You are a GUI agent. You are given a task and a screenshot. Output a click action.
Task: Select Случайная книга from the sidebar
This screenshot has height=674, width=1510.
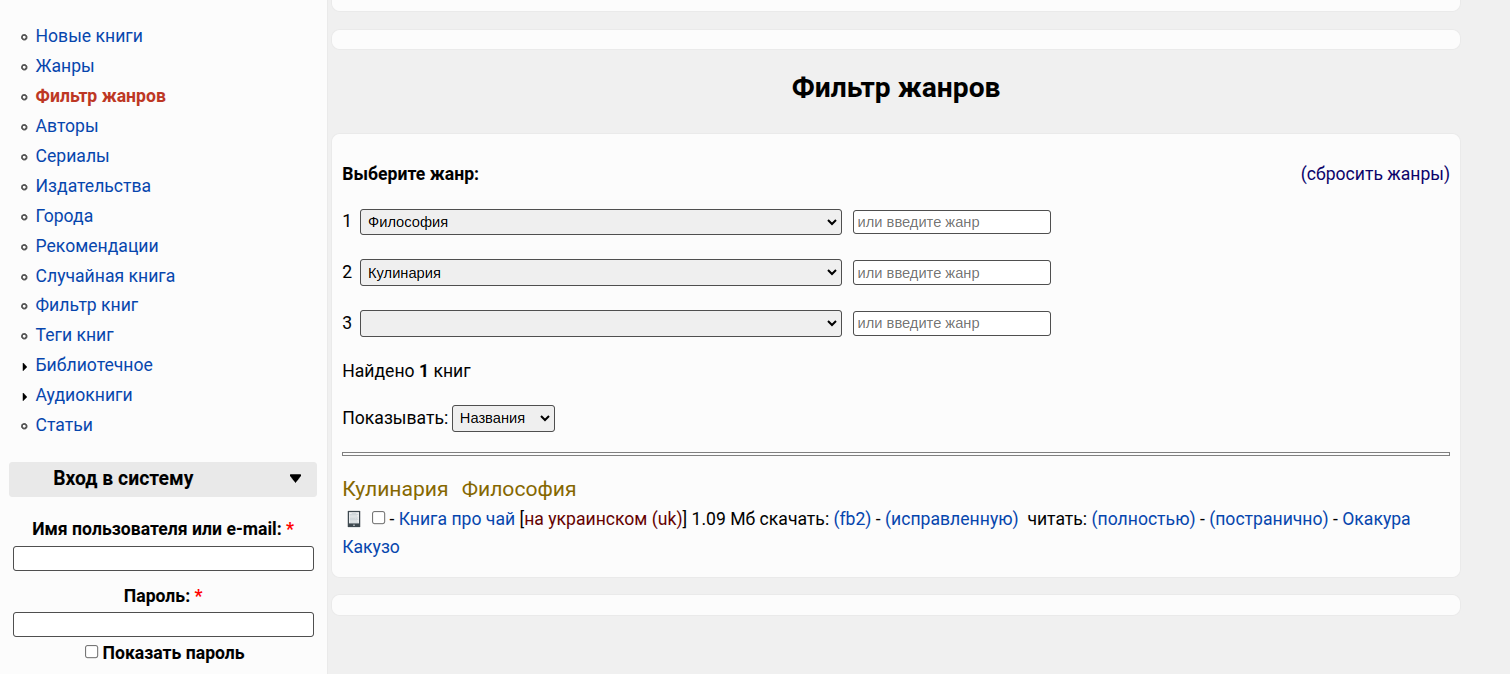pos(105,276)
